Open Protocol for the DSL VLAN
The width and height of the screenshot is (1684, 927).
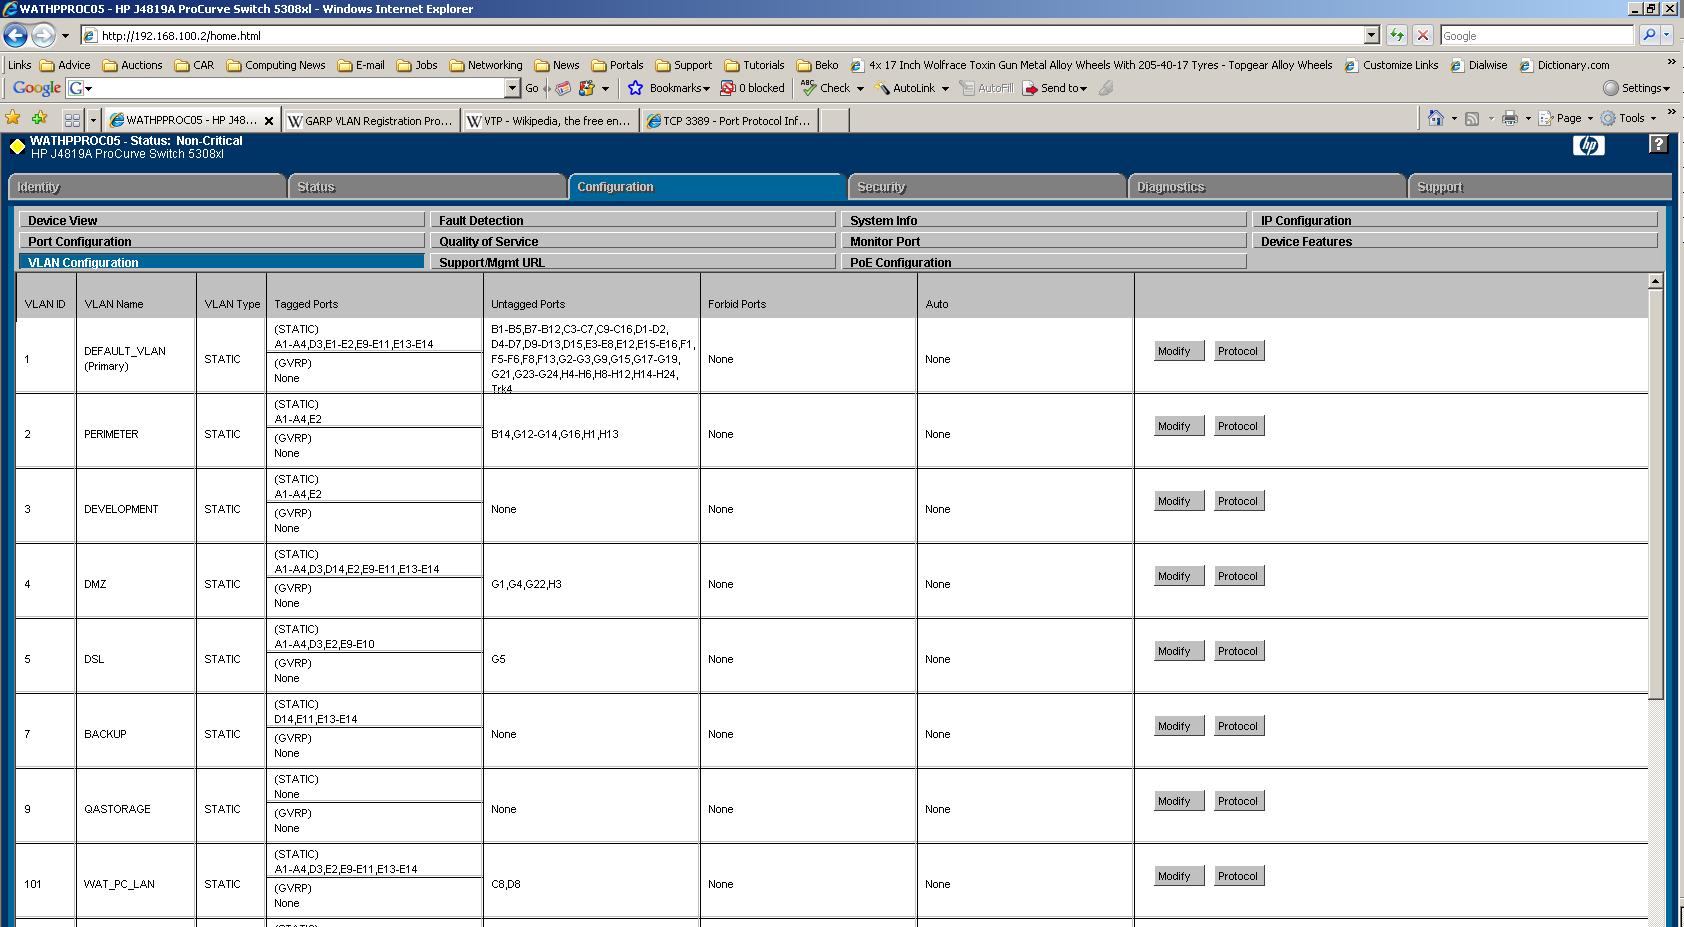(x=1239, y=651)
